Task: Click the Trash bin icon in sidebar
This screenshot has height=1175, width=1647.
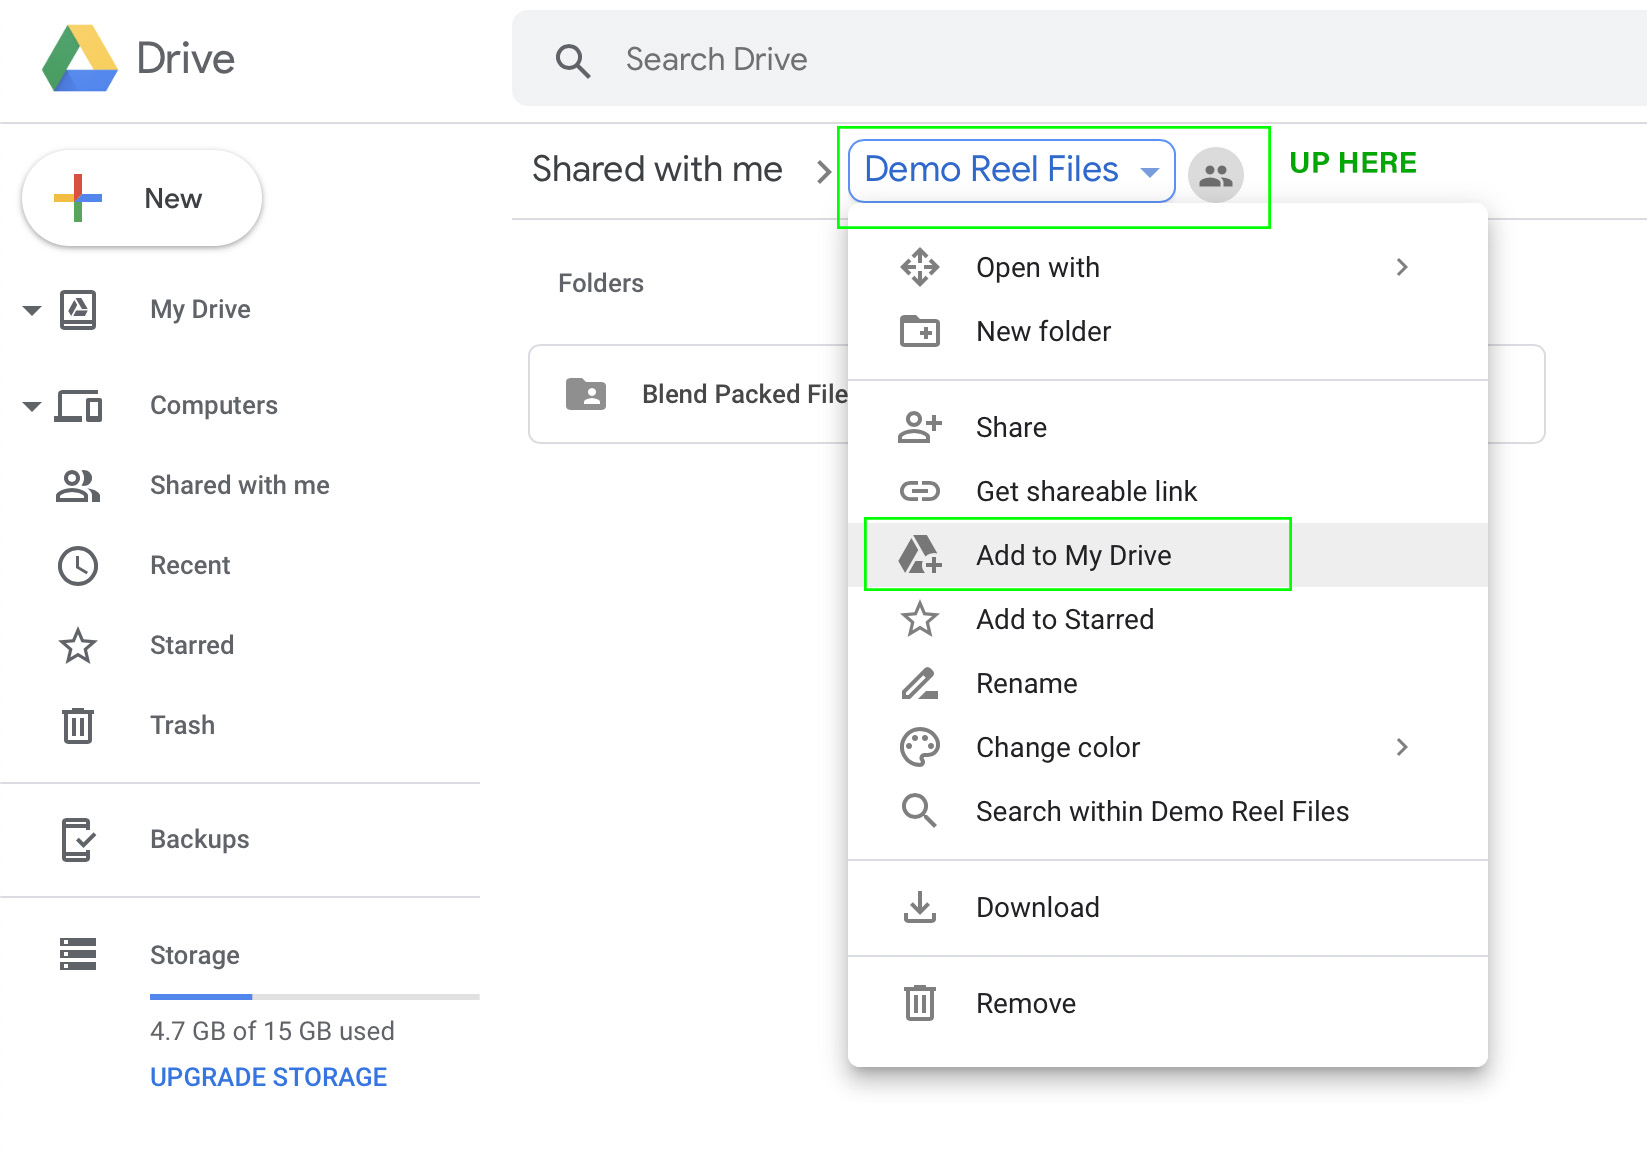Action: click(78, 725)
